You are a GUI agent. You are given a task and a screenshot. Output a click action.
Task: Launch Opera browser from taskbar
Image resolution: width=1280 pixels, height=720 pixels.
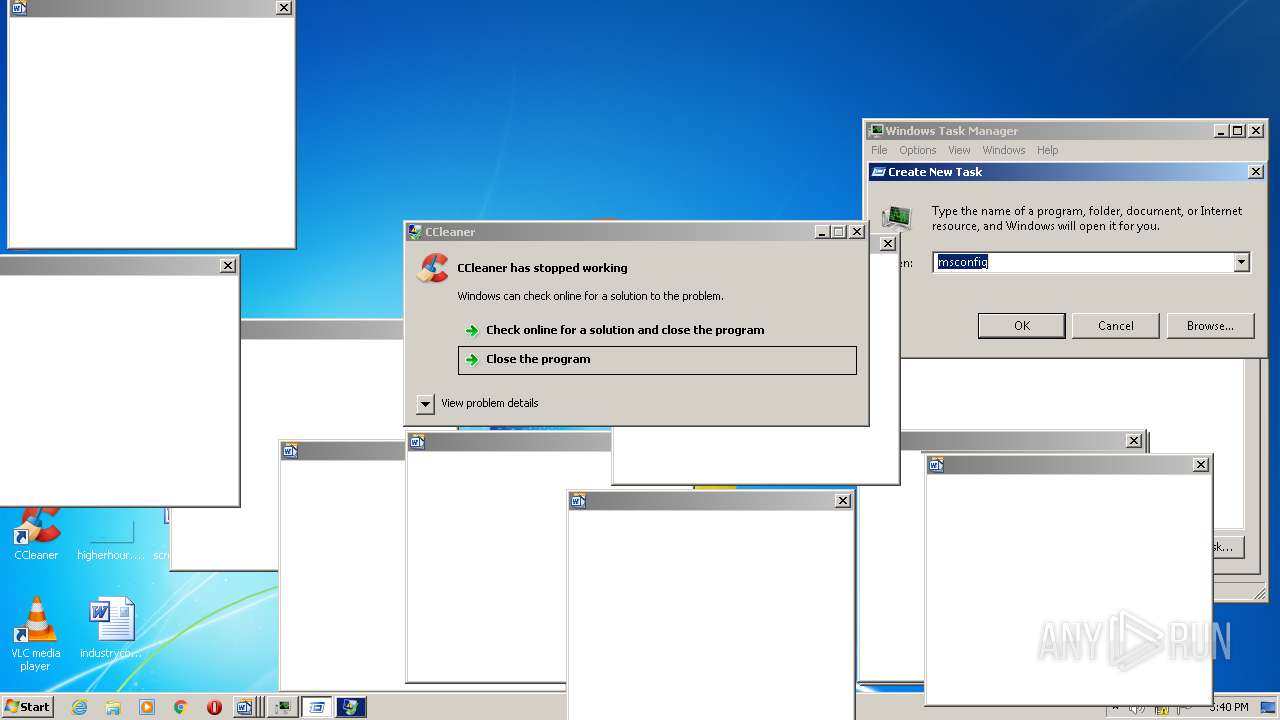click(x=214, y=707)
